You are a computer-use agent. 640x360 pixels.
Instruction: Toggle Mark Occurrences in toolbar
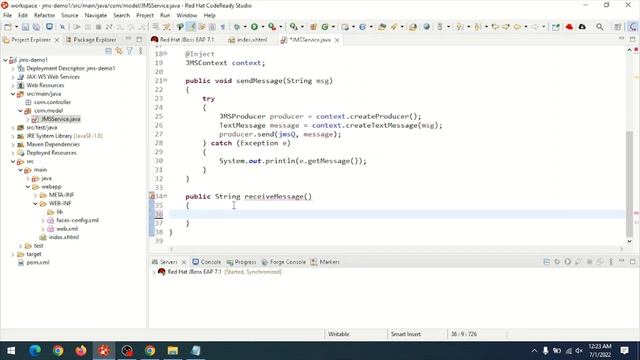coord(191,27)
